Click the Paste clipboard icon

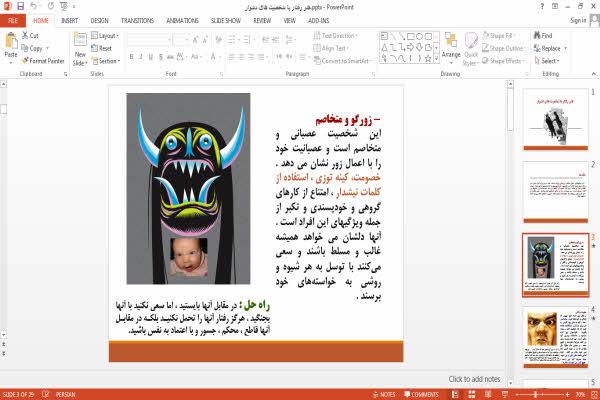click(11, 41)
